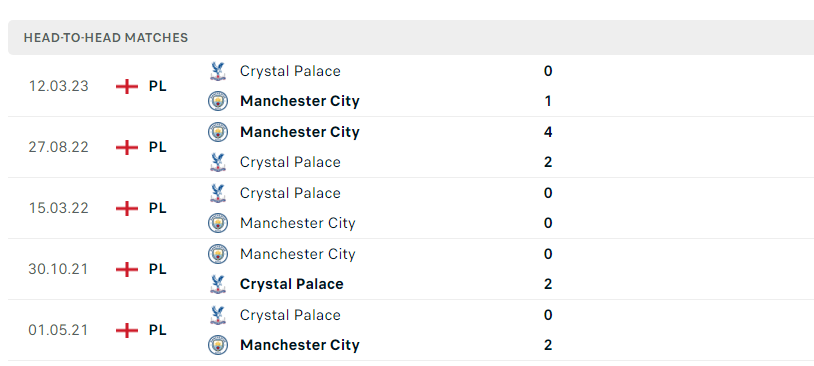The width and height of the screenshot is (814, 366).
Task: Click Manchester City score 4 in 27.08.22 match
Action: tap(548, 132)
